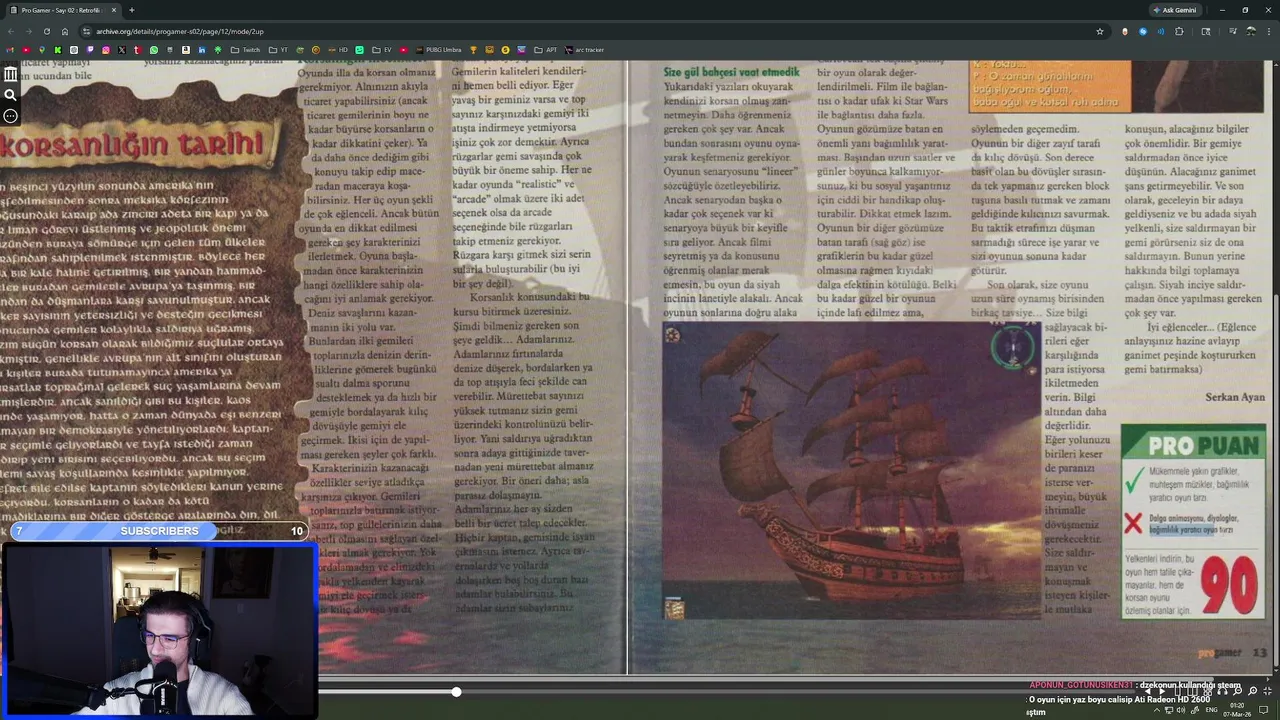Image resolution: width=1280 pixels, height=720 pixels.
Task: Expand the Twitch bookmarks folder
Action: [x=245, y=50]
